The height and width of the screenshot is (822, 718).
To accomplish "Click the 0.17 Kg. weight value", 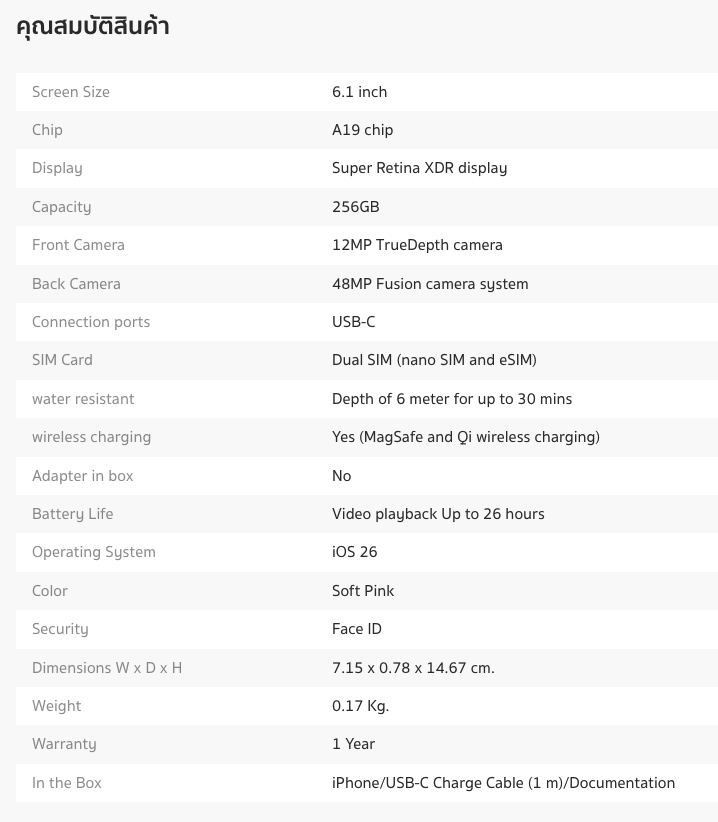I will coord(360,706).
